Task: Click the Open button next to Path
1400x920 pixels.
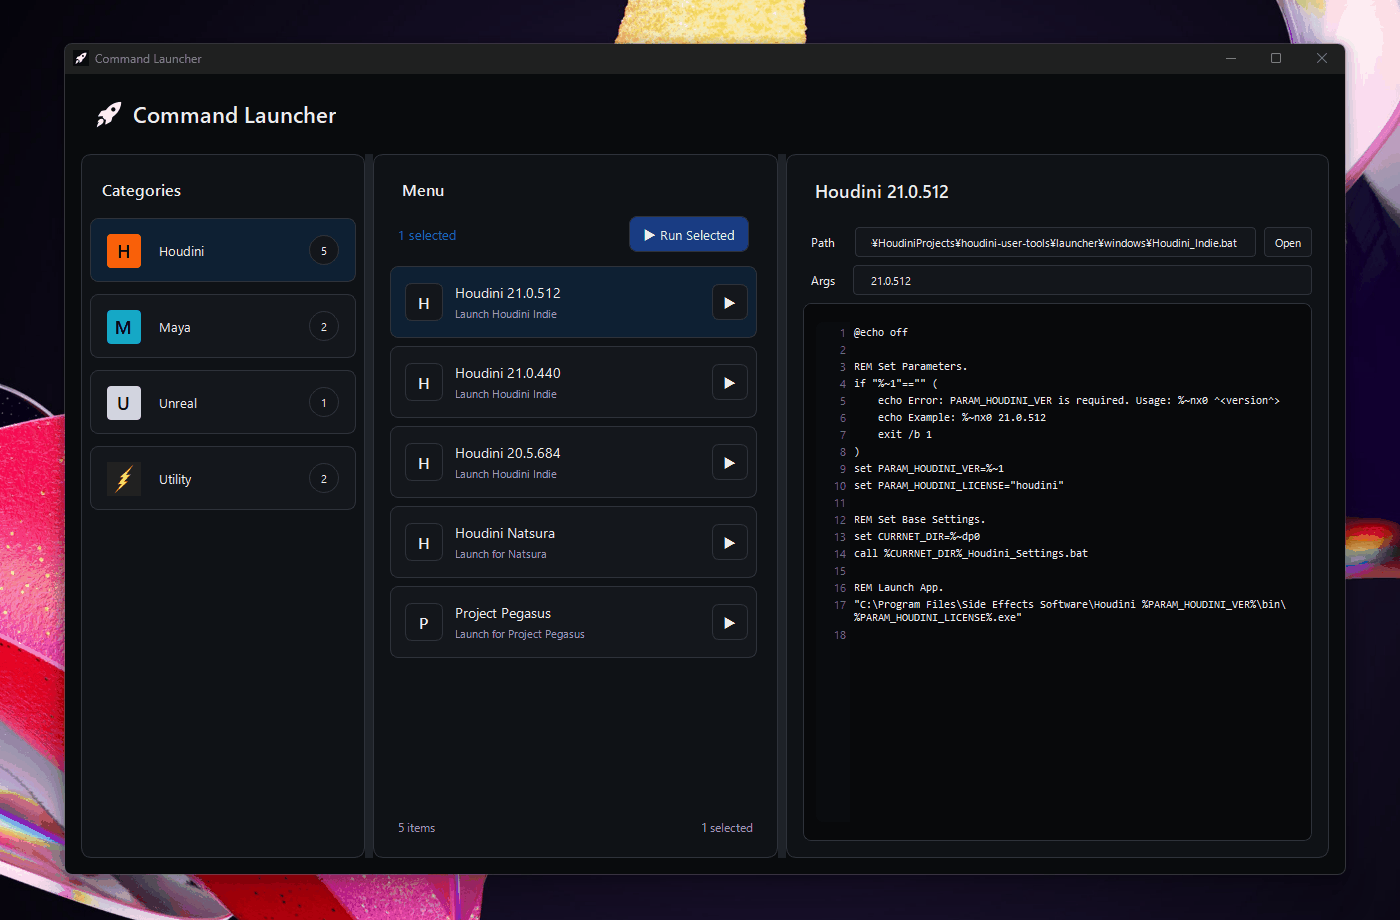Action: pyautogui.click(x=1288, y=243)
